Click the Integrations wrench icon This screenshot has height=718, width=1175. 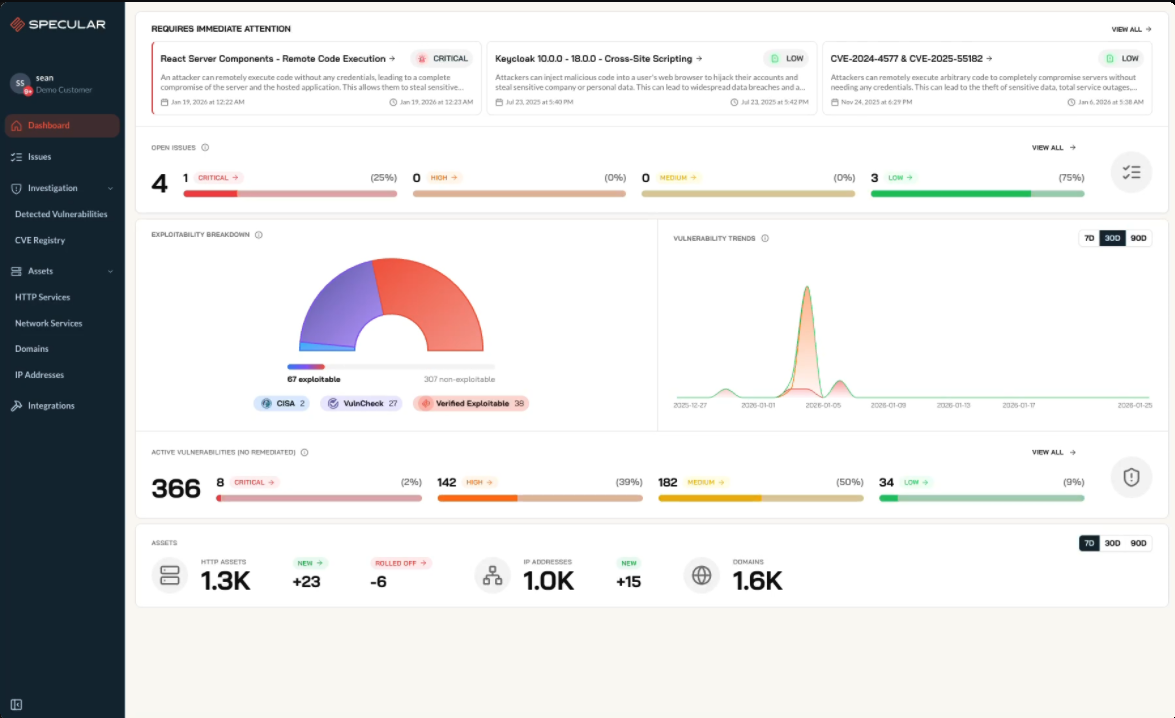click(x=16, y=405)
